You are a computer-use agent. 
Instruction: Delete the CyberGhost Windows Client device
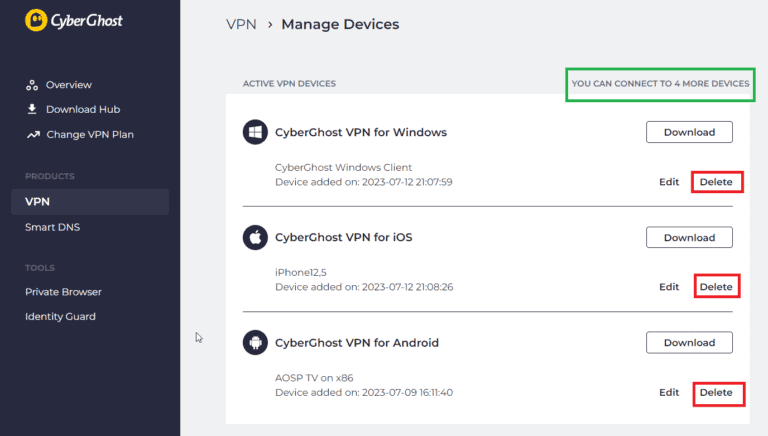point(716,182)
